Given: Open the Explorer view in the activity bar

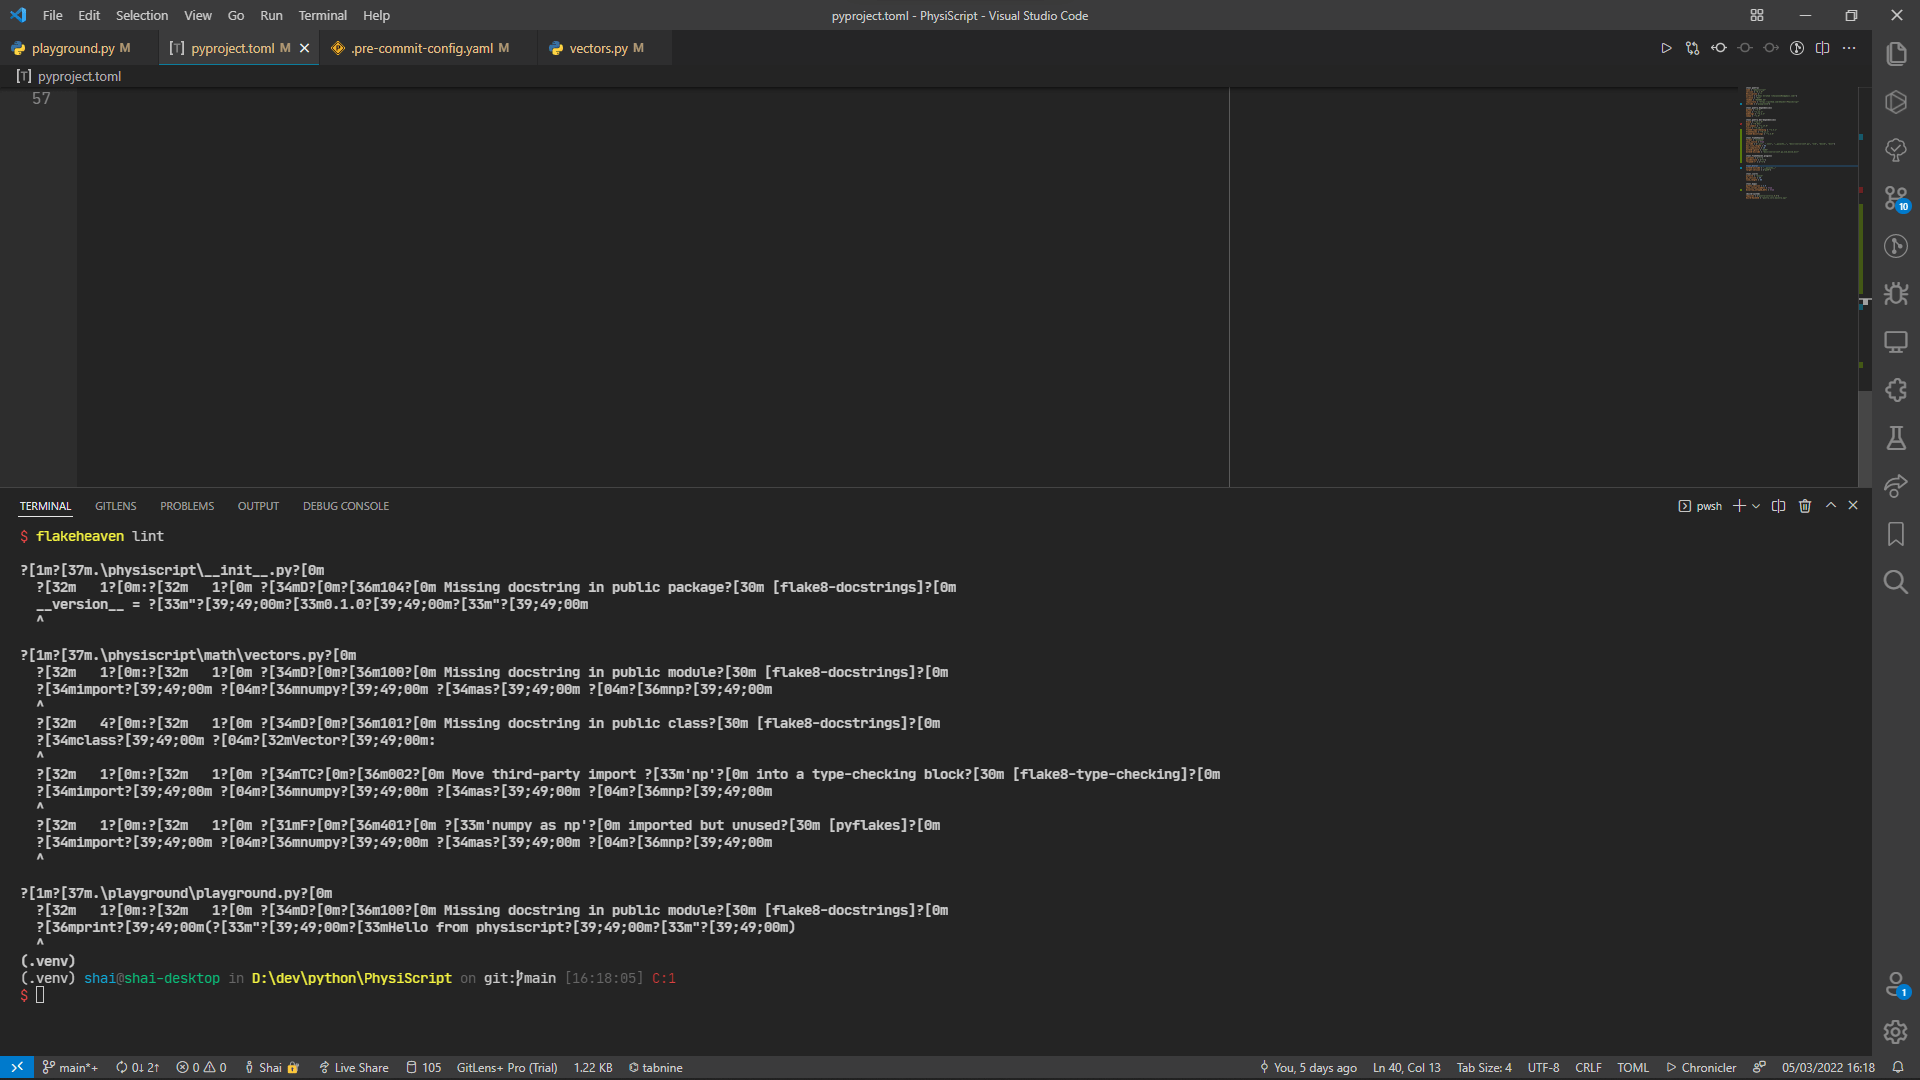Looking at the screenshot, I should coord(1896,54).
